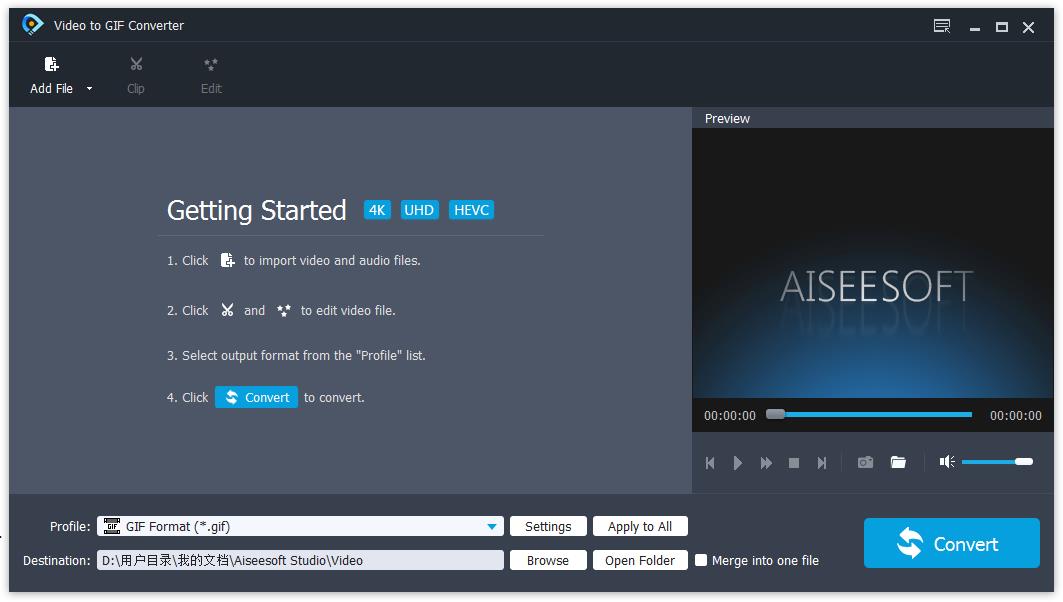
Task: Take a snapshot of the preview
Action: (x=865, y=462)
